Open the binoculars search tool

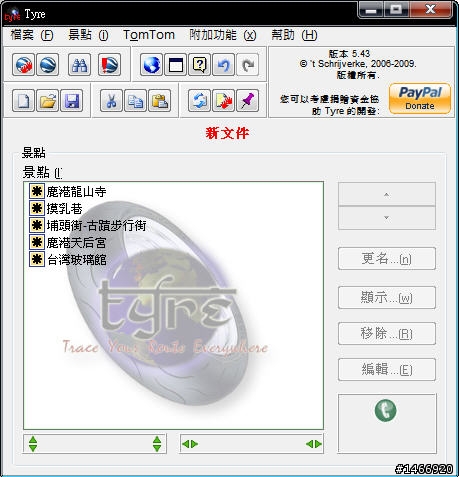(79, 65)
